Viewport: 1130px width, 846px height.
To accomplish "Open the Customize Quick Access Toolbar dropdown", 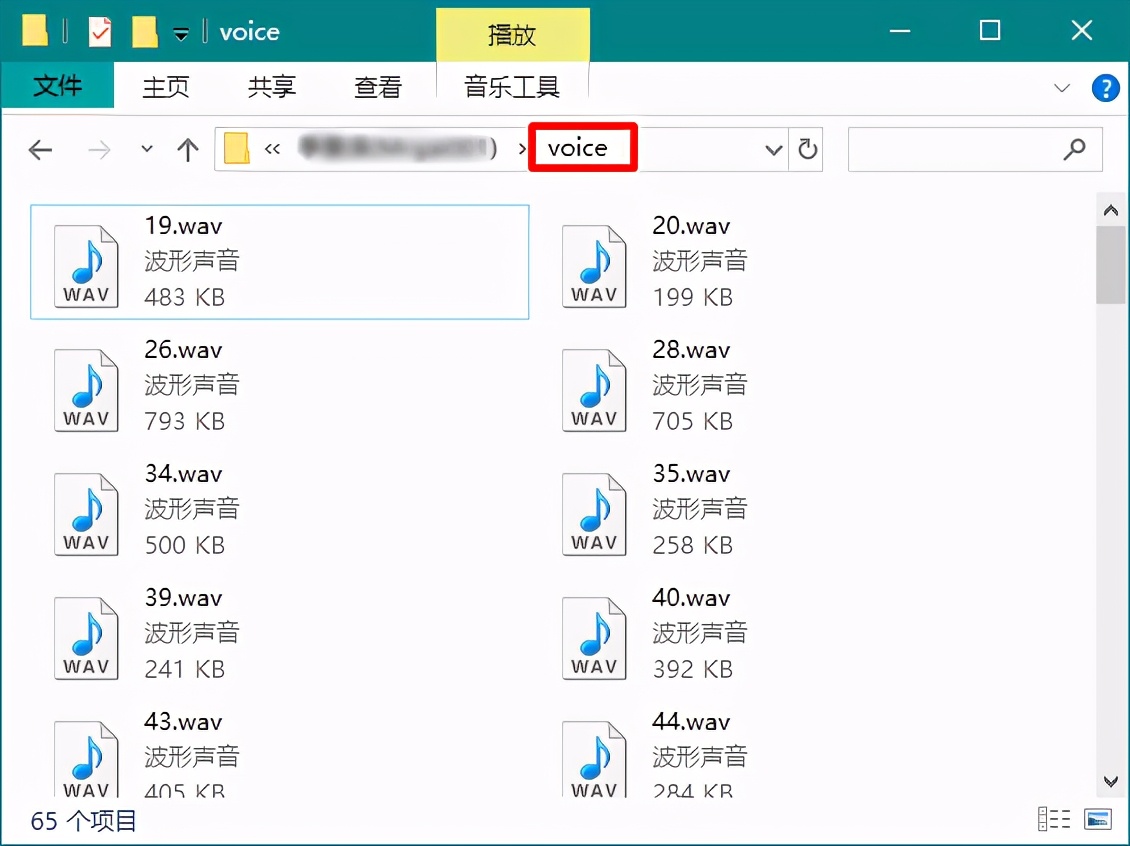I will point(182,32).
